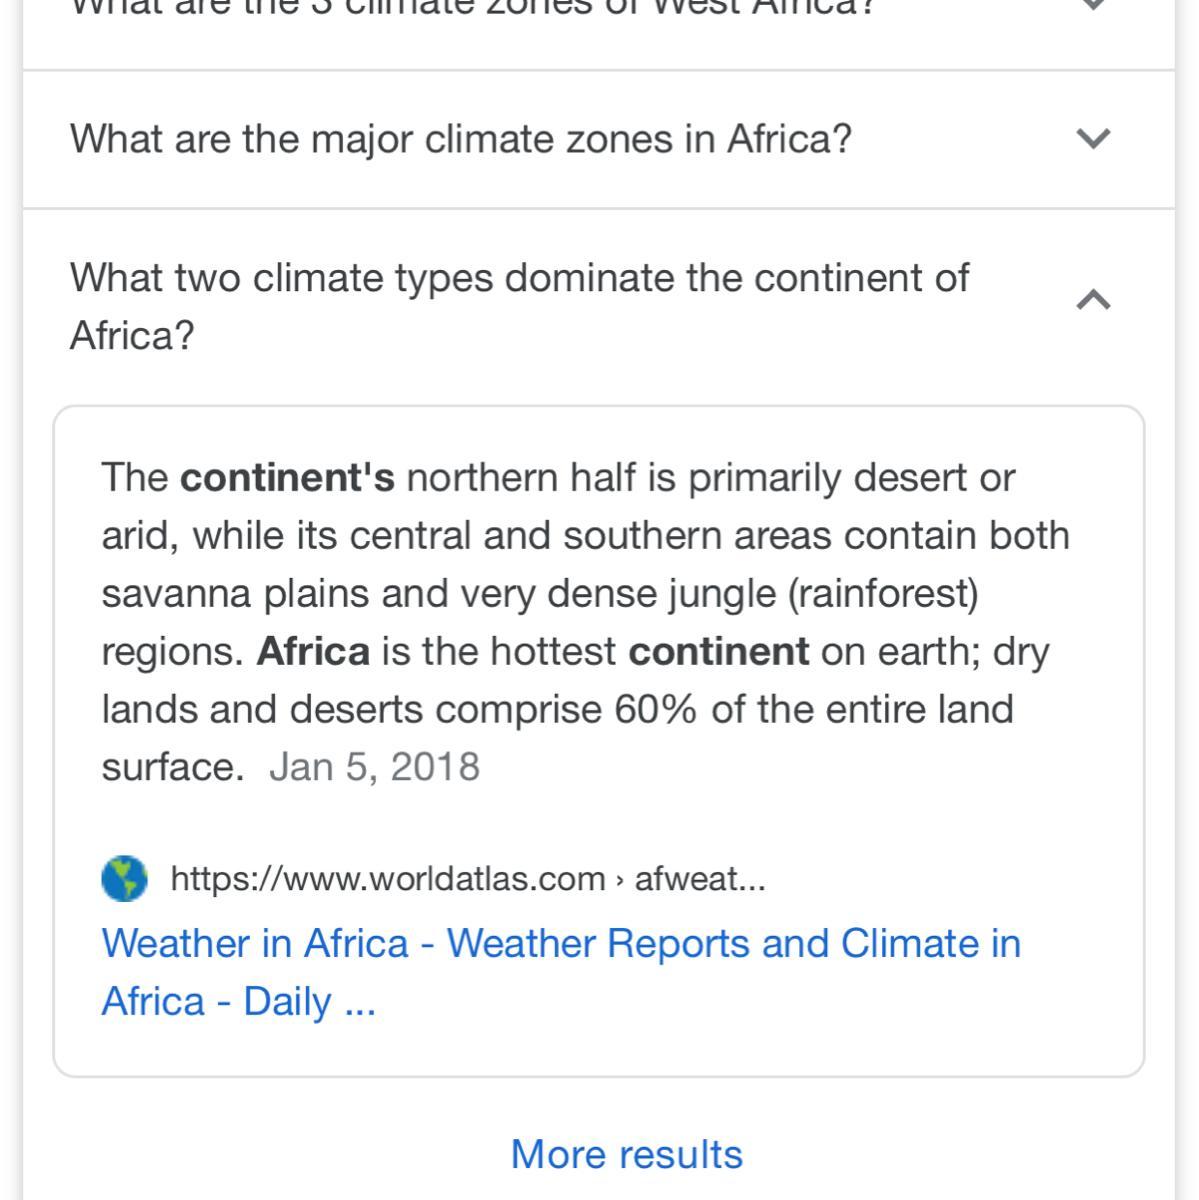The width and height of the screenshot is (1199, 1200).
Task: Click the bold "continent's" word in the answer
Action: (288, 478)
